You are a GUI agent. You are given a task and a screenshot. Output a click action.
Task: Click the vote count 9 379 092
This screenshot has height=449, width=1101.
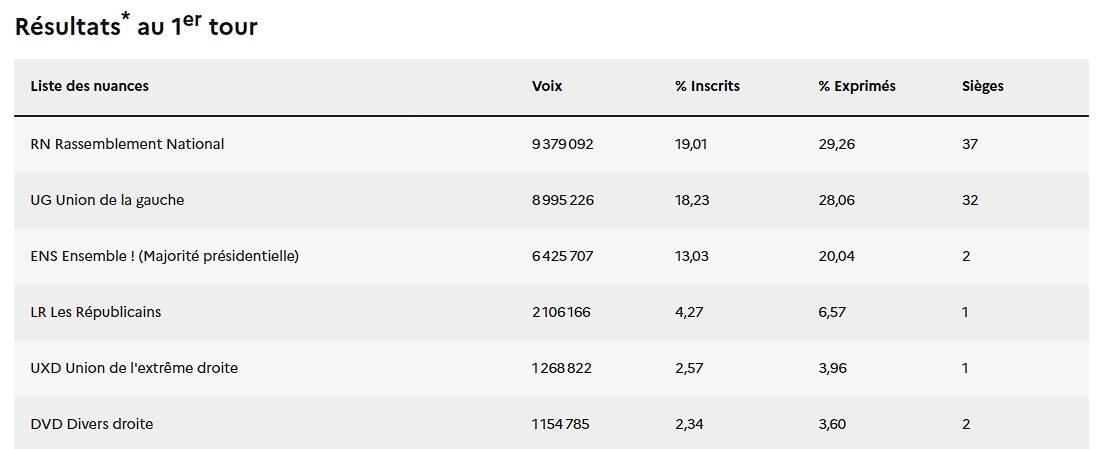562,144
